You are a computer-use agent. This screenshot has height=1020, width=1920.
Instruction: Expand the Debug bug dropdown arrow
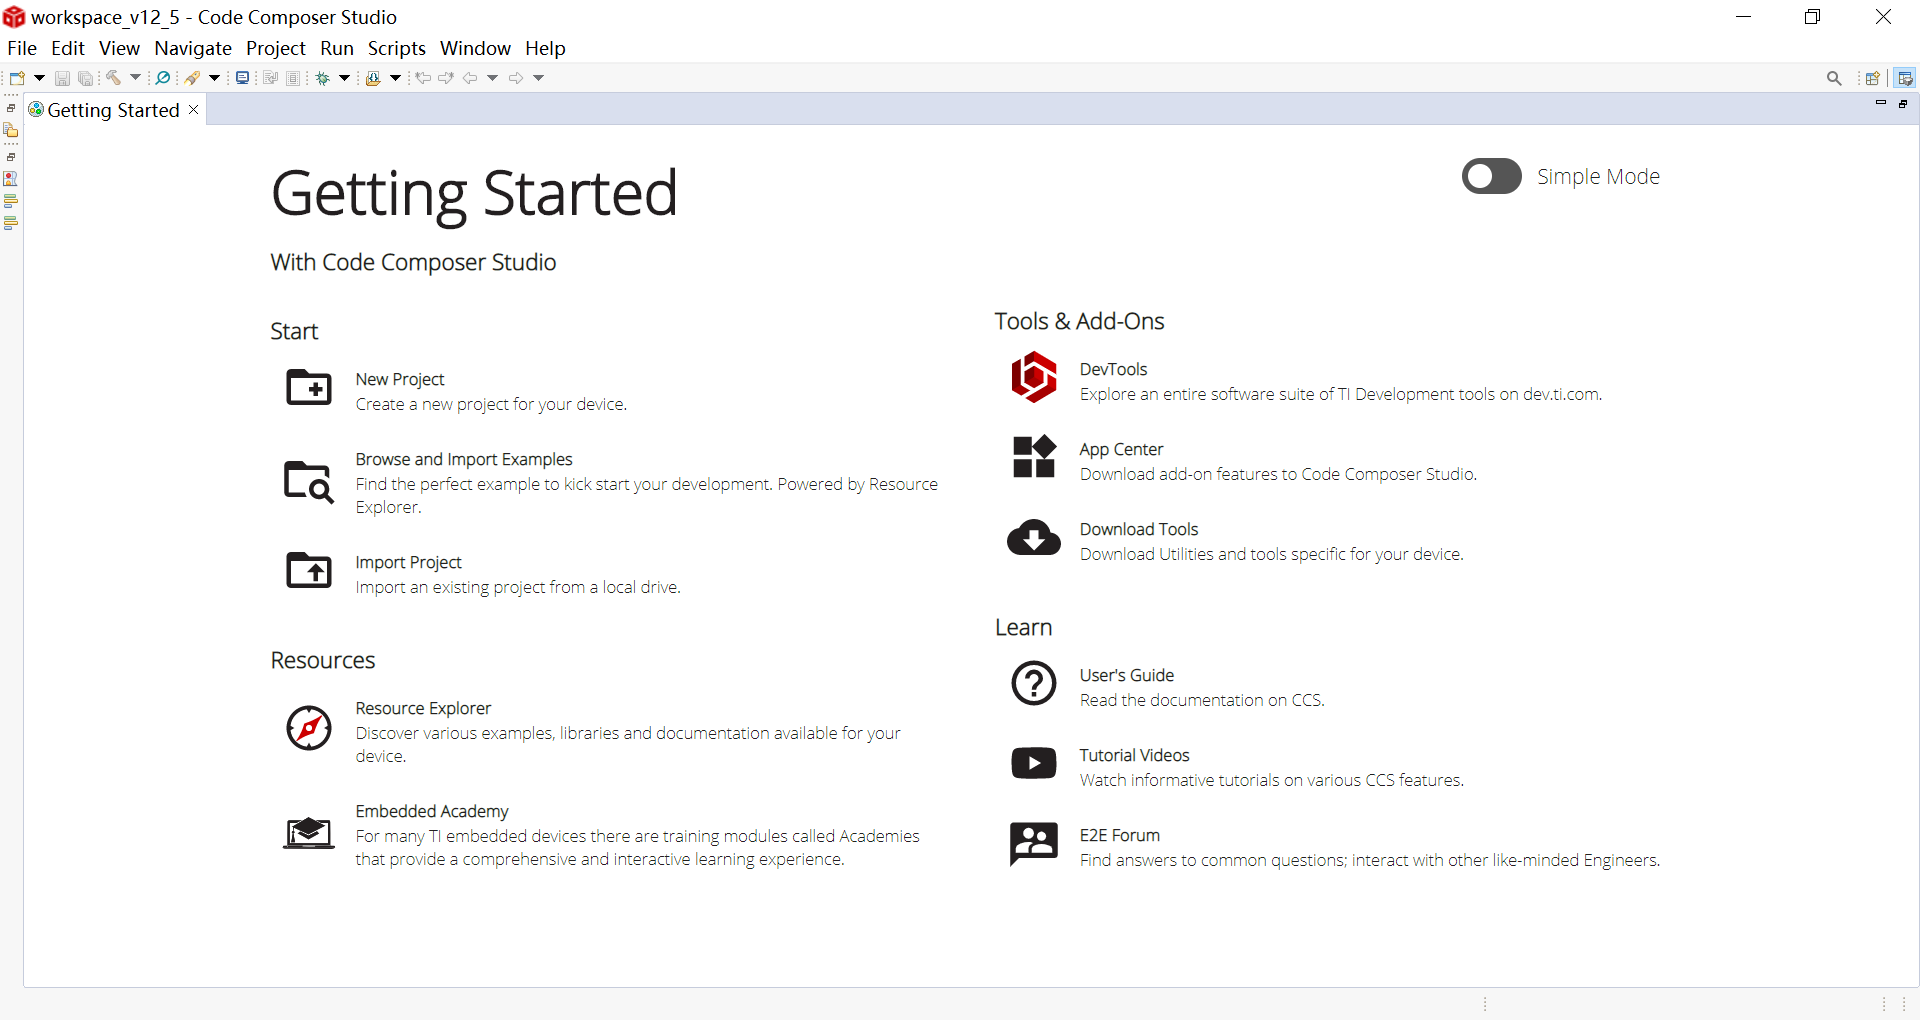point(344,78)
